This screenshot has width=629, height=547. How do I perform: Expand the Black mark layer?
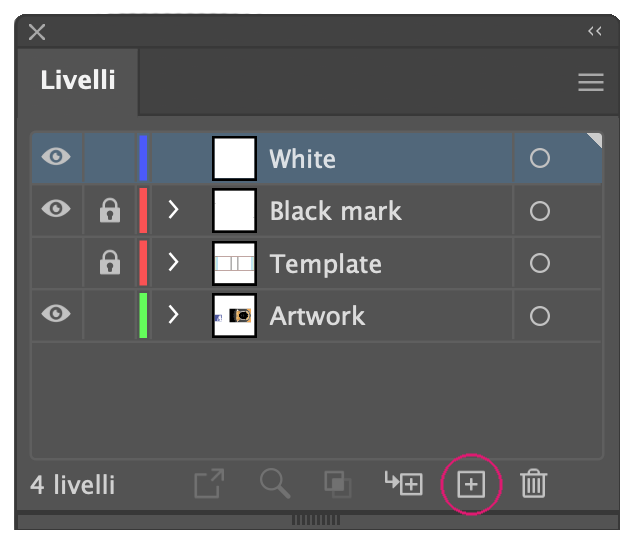pos(173,209)
